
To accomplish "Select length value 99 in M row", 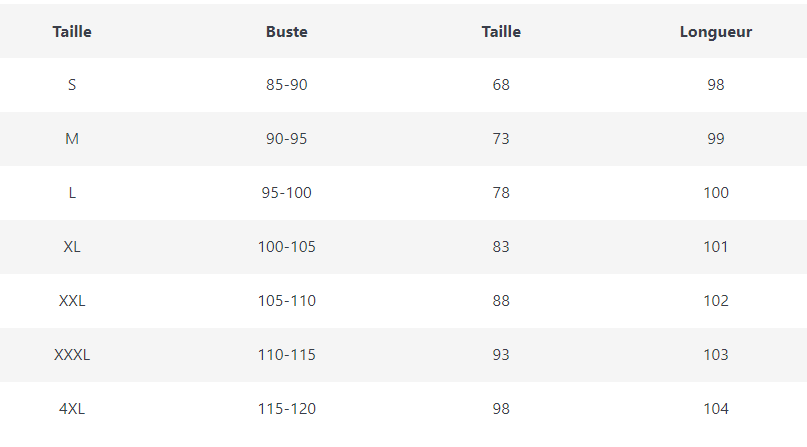I will [716, 139].
